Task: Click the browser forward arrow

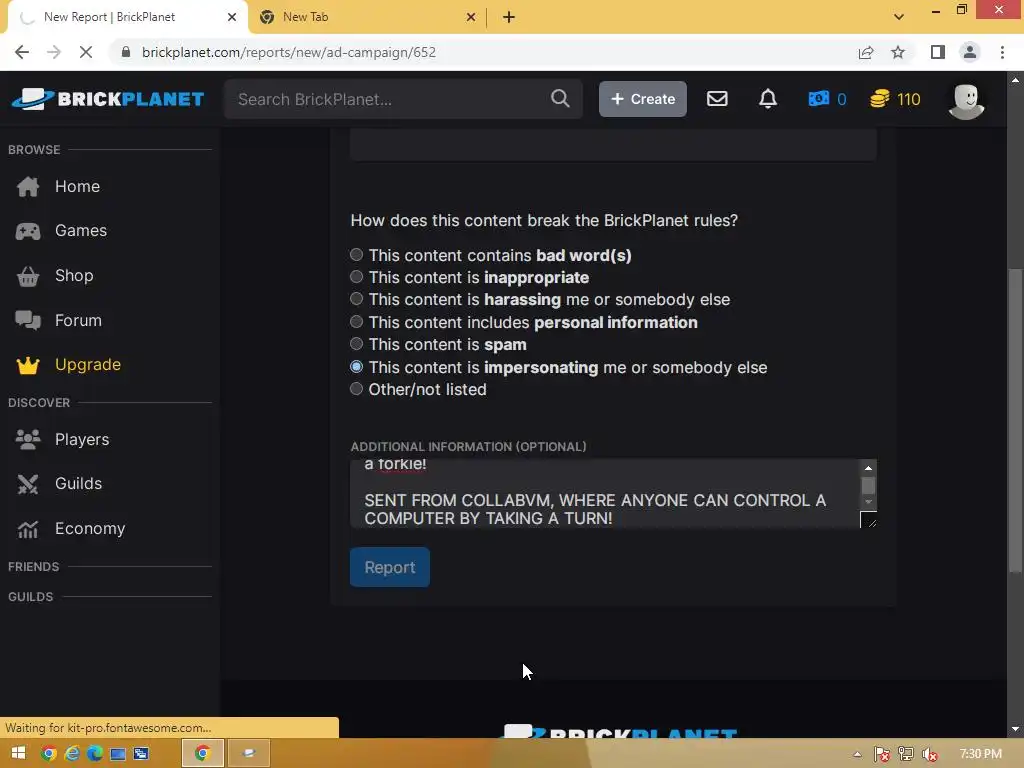Action: point(54,52)
